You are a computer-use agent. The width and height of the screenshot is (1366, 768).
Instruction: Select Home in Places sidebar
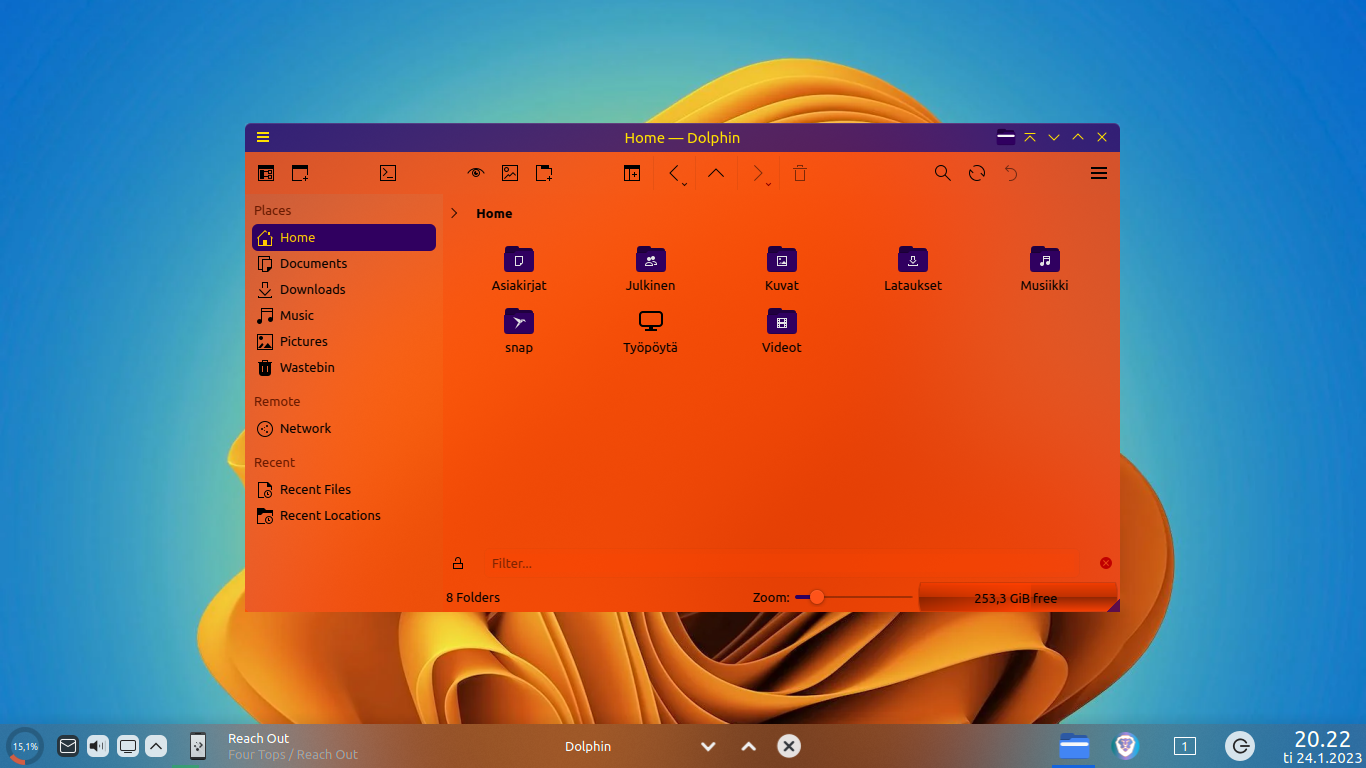344,237
